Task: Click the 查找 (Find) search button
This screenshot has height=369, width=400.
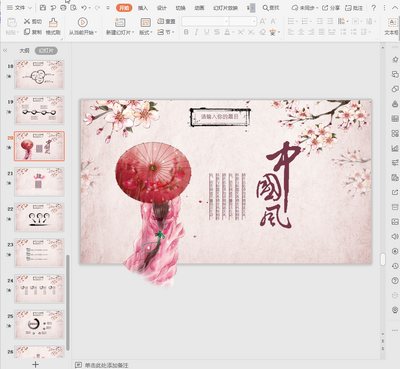Action: click(271, 8)
